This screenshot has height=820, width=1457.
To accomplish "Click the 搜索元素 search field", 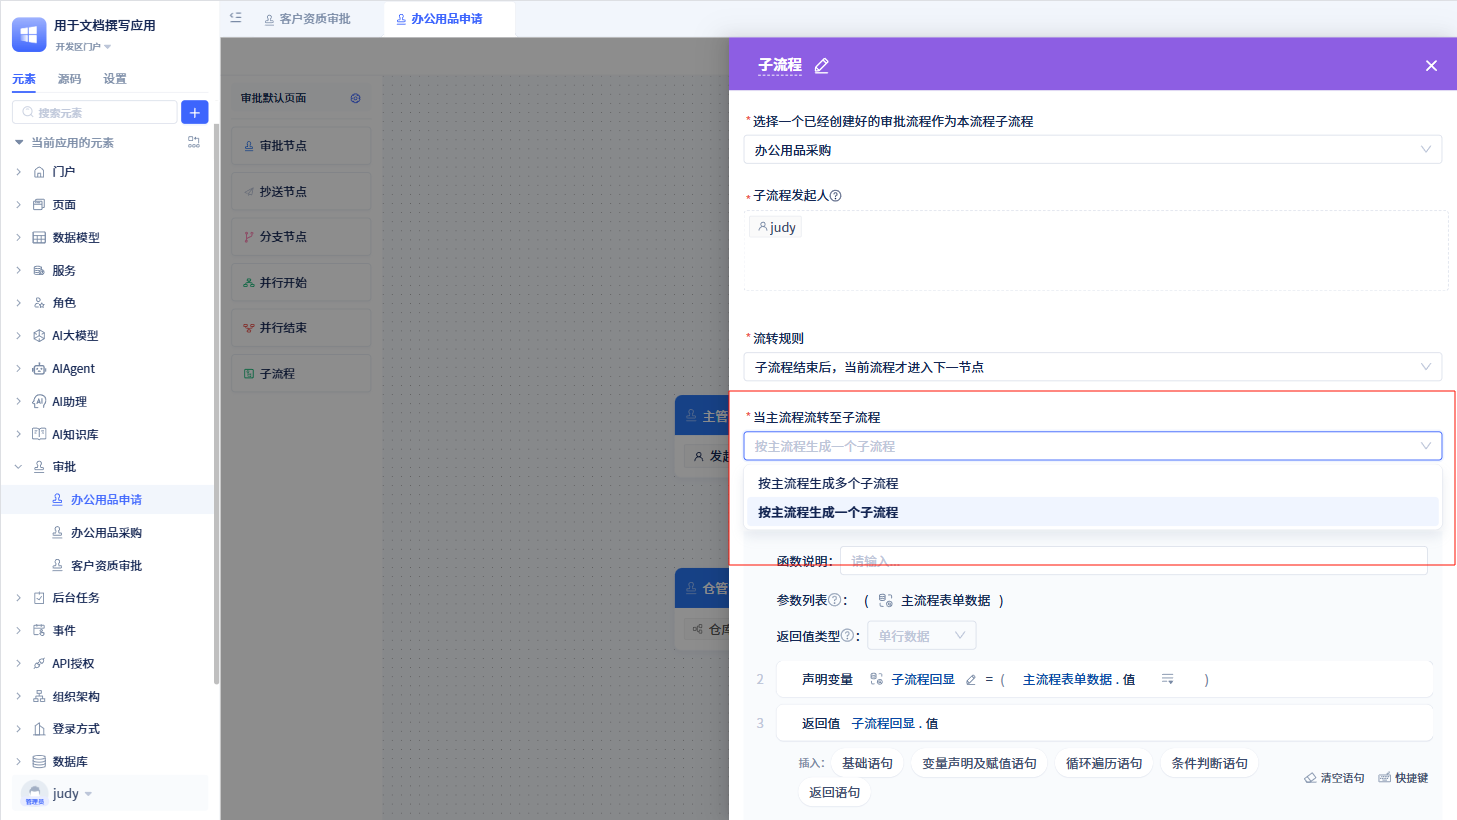I will pos(94,112).
